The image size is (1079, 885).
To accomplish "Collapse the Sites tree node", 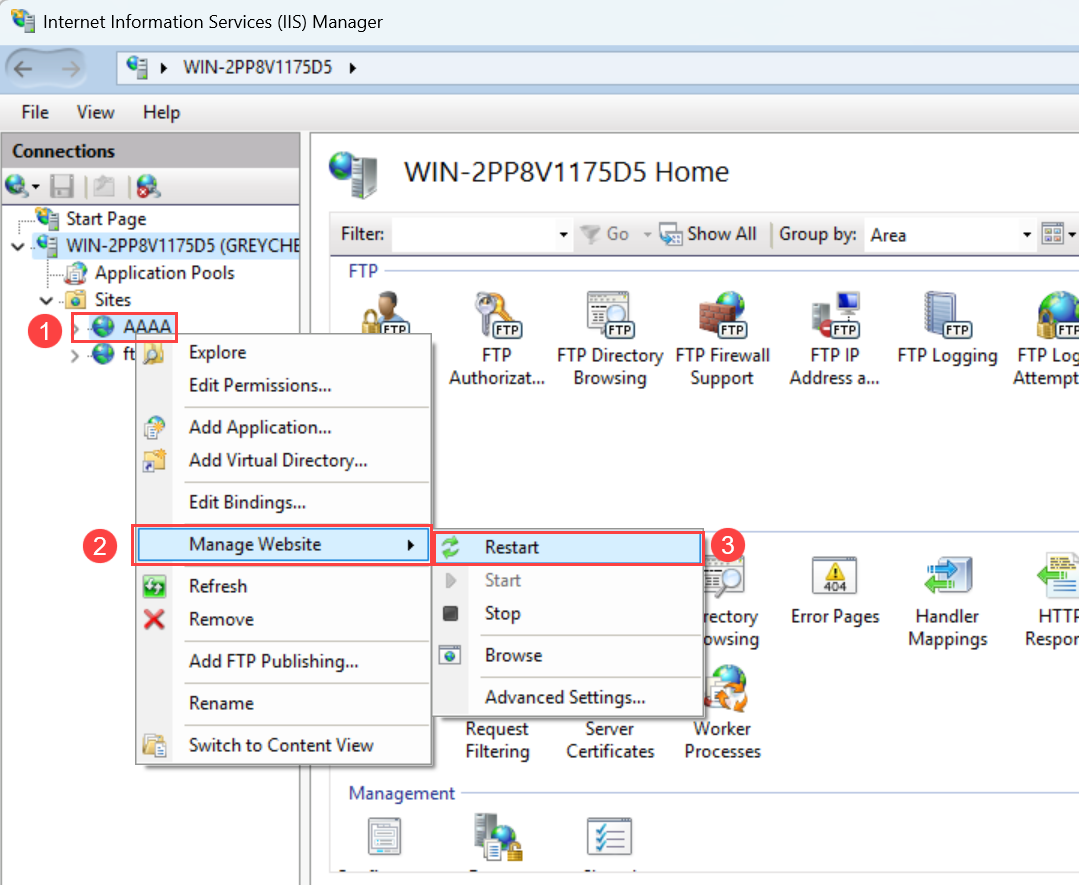I will (46, 300).
